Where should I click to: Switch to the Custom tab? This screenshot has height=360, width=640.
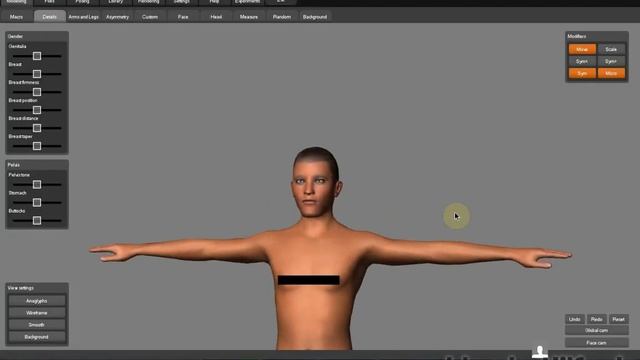[150, 17]
